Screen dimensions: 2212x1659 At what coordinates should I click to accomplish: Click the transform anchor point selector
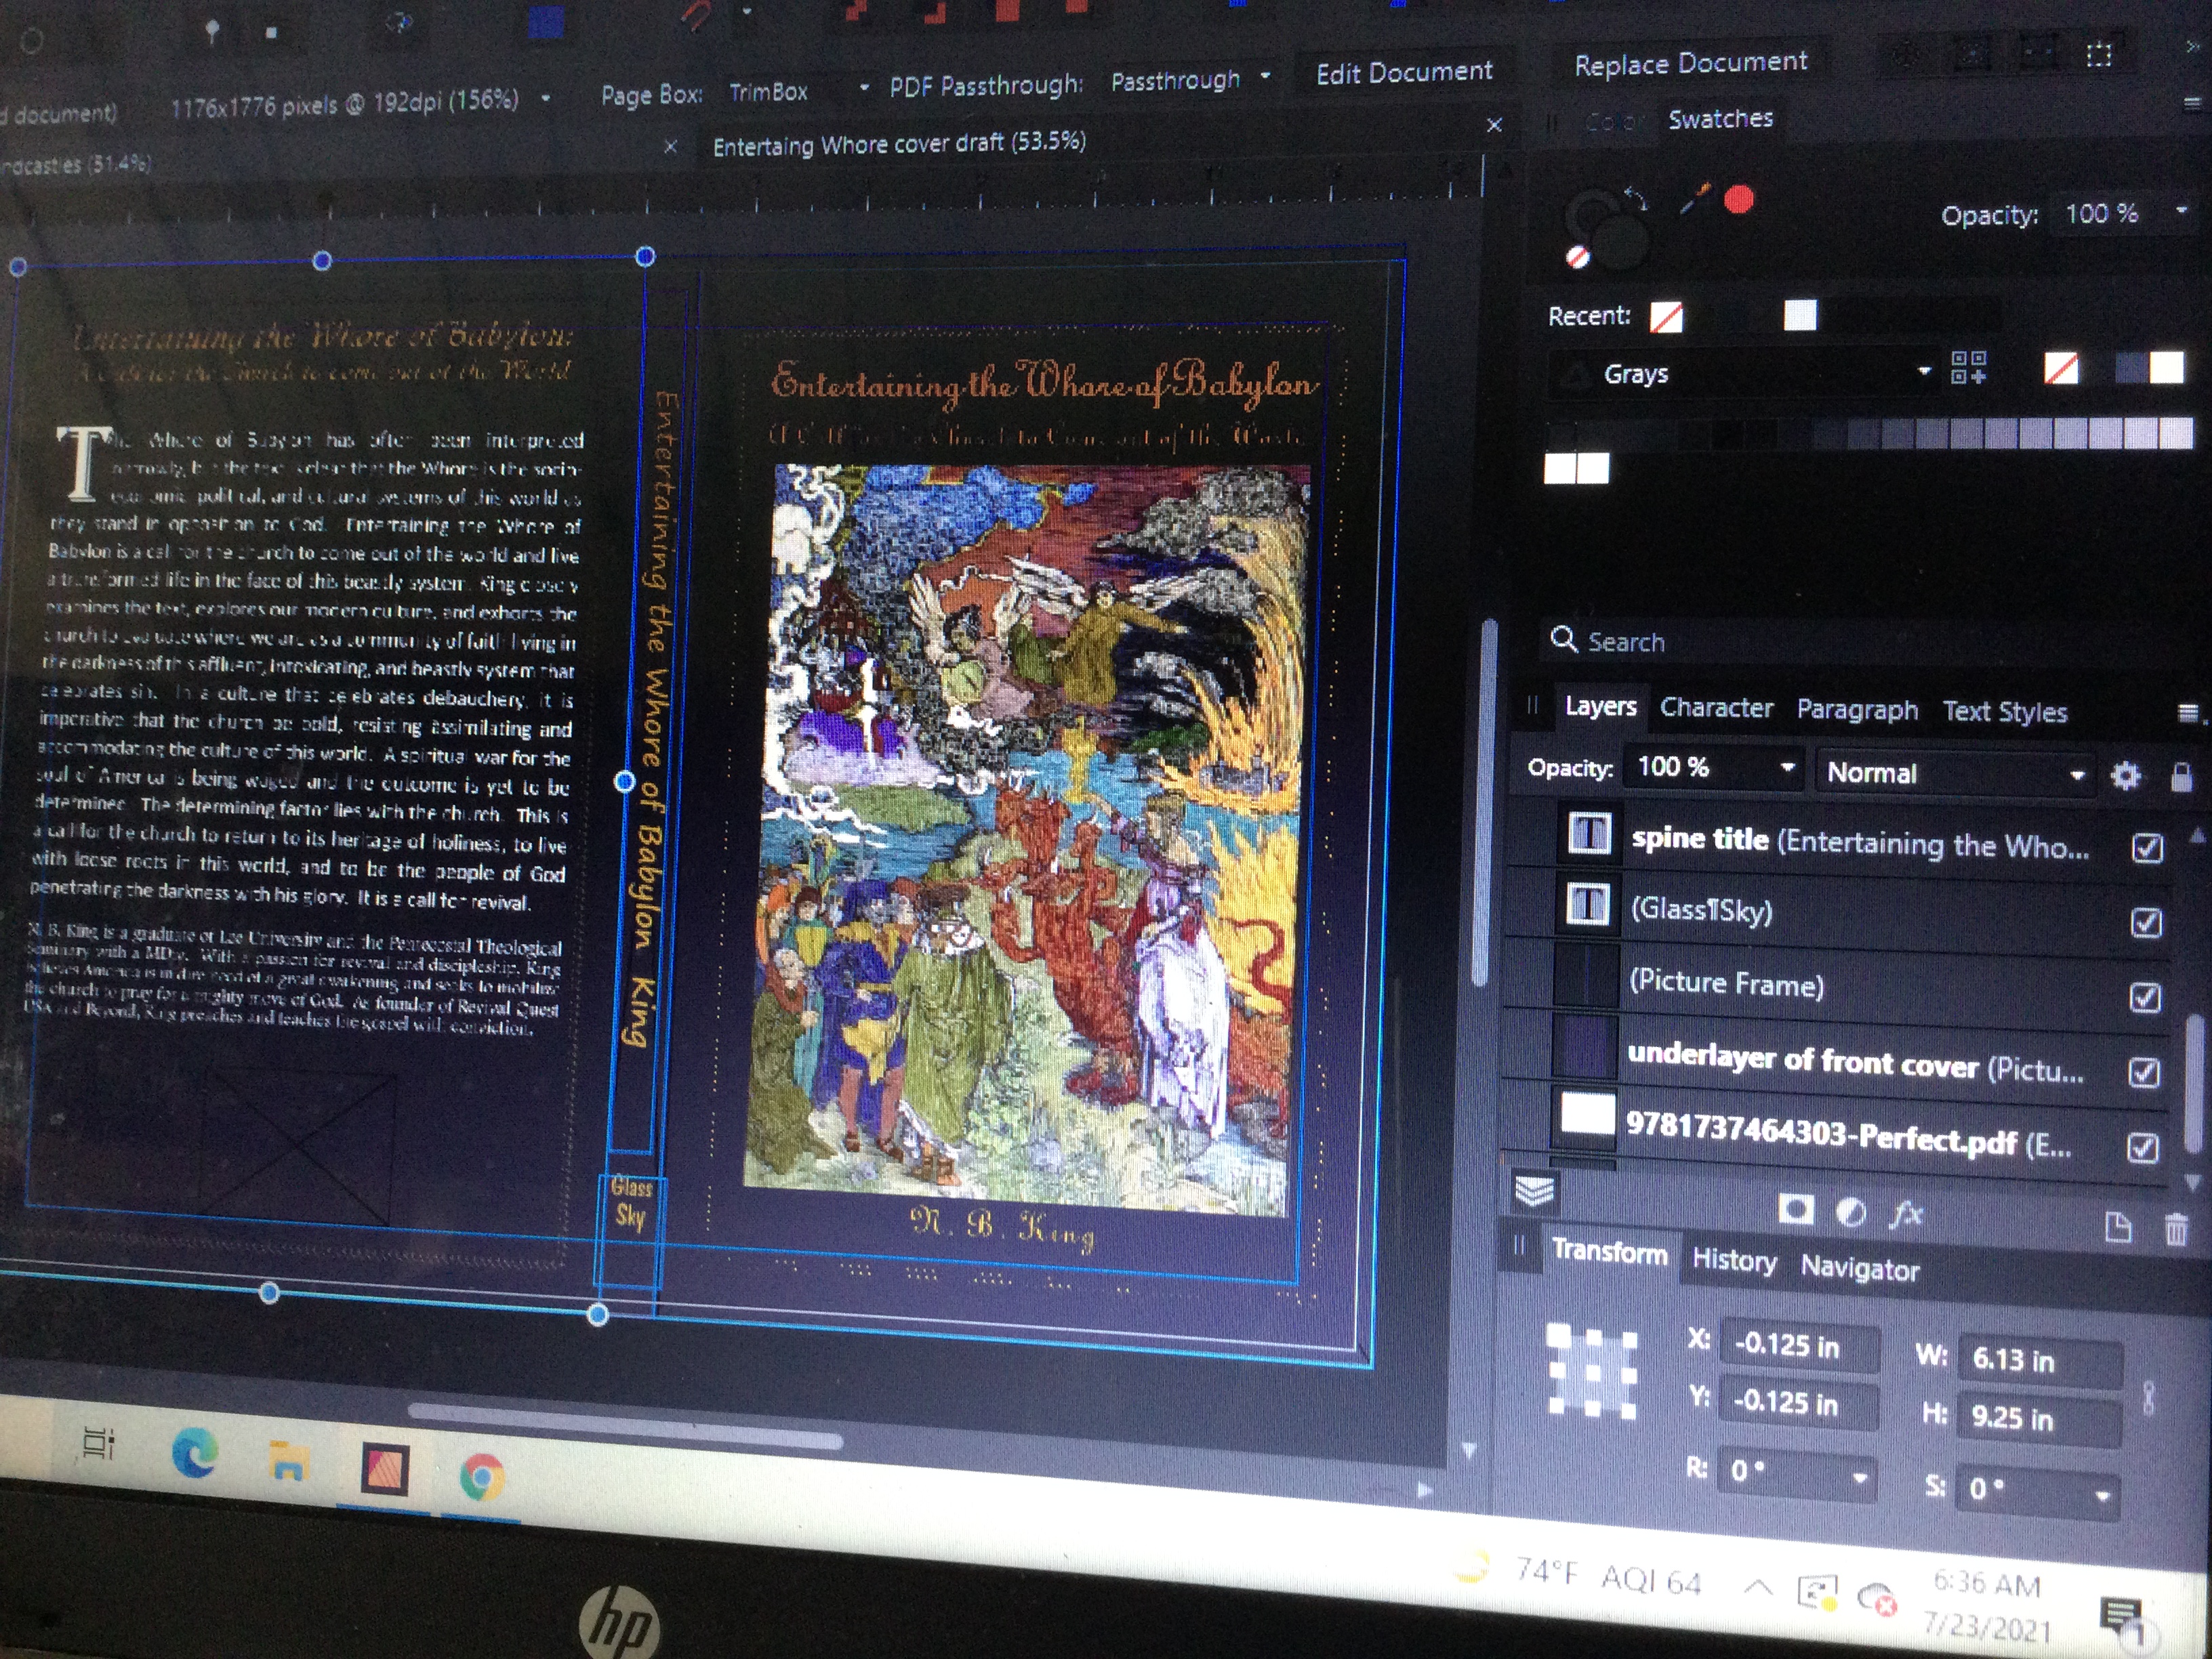pyautogui.click(x=1592, y=1372)
